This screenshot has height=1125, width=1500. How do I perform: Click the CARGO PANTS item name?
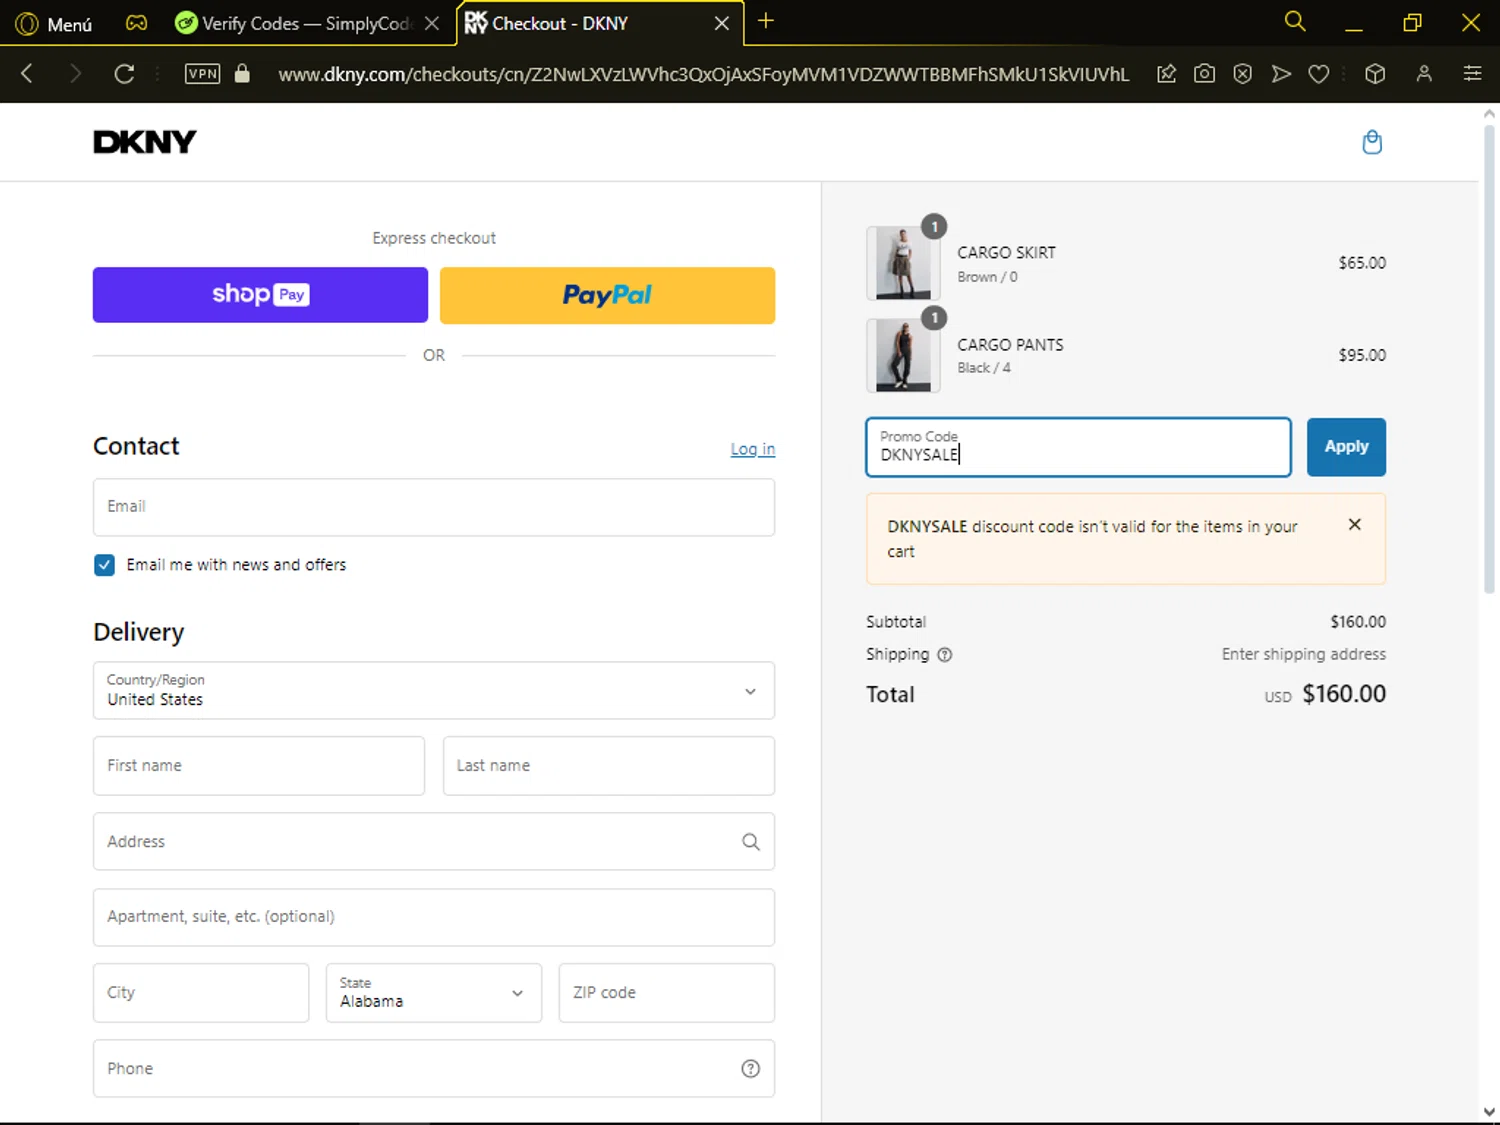click(x=1010, y=345)
